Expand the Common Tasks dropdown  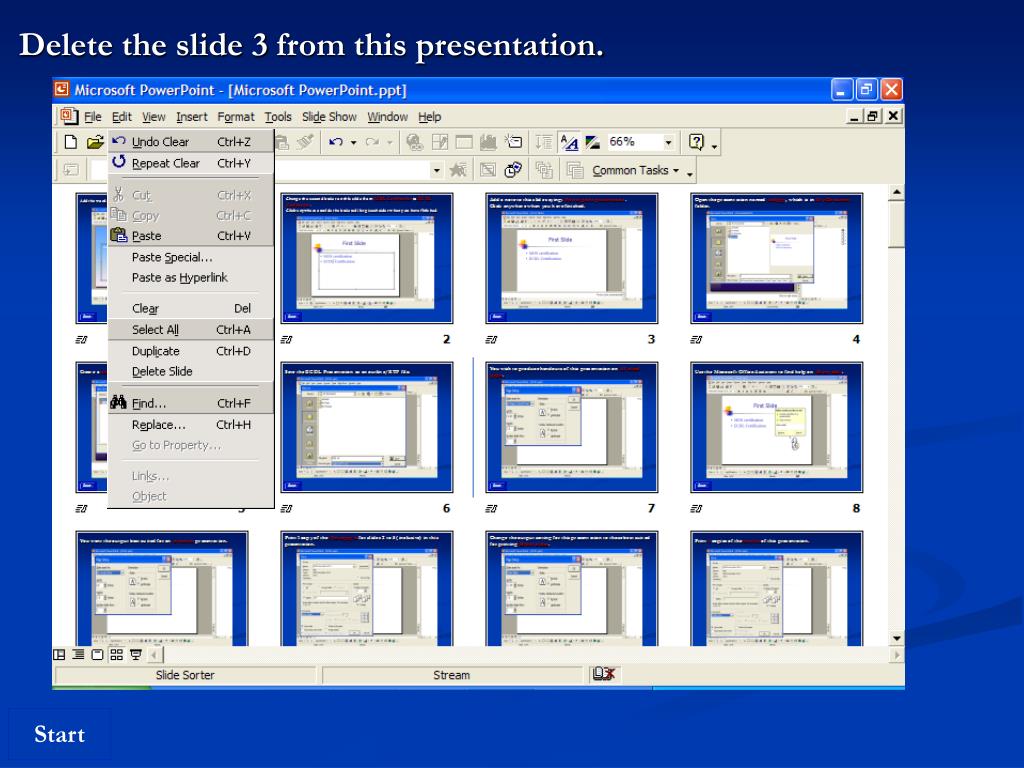click(x=635, y=170)
